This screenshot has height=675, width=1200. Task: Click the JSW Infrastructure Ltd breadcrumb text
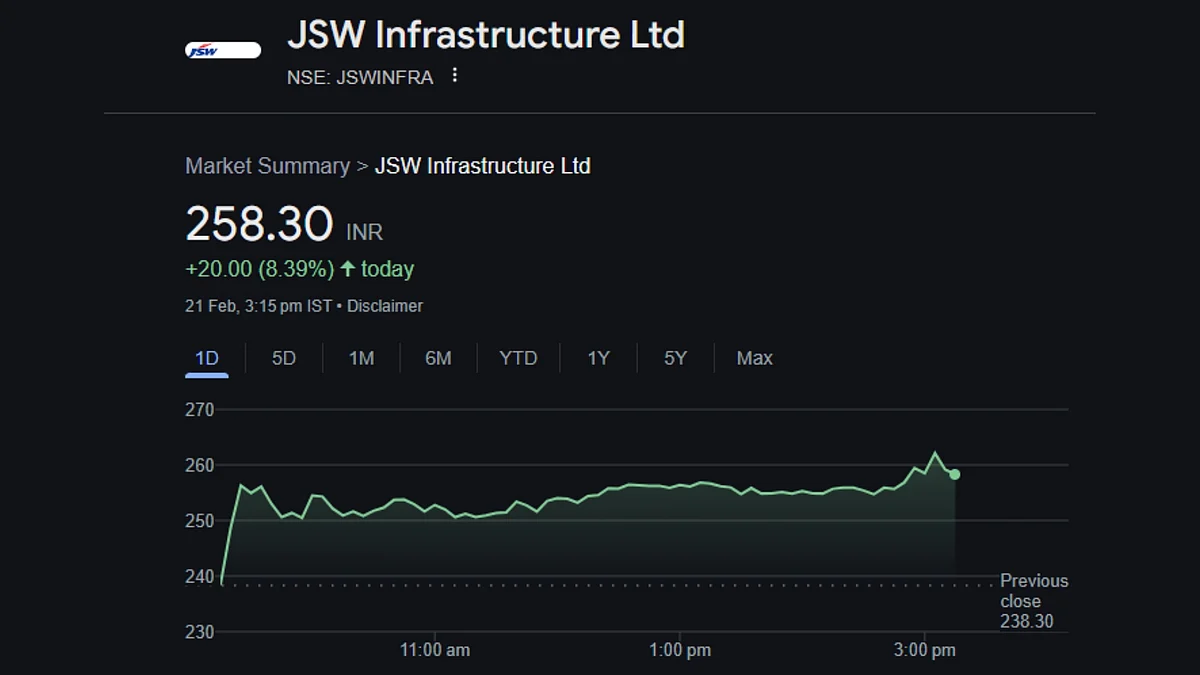point(482,166)
